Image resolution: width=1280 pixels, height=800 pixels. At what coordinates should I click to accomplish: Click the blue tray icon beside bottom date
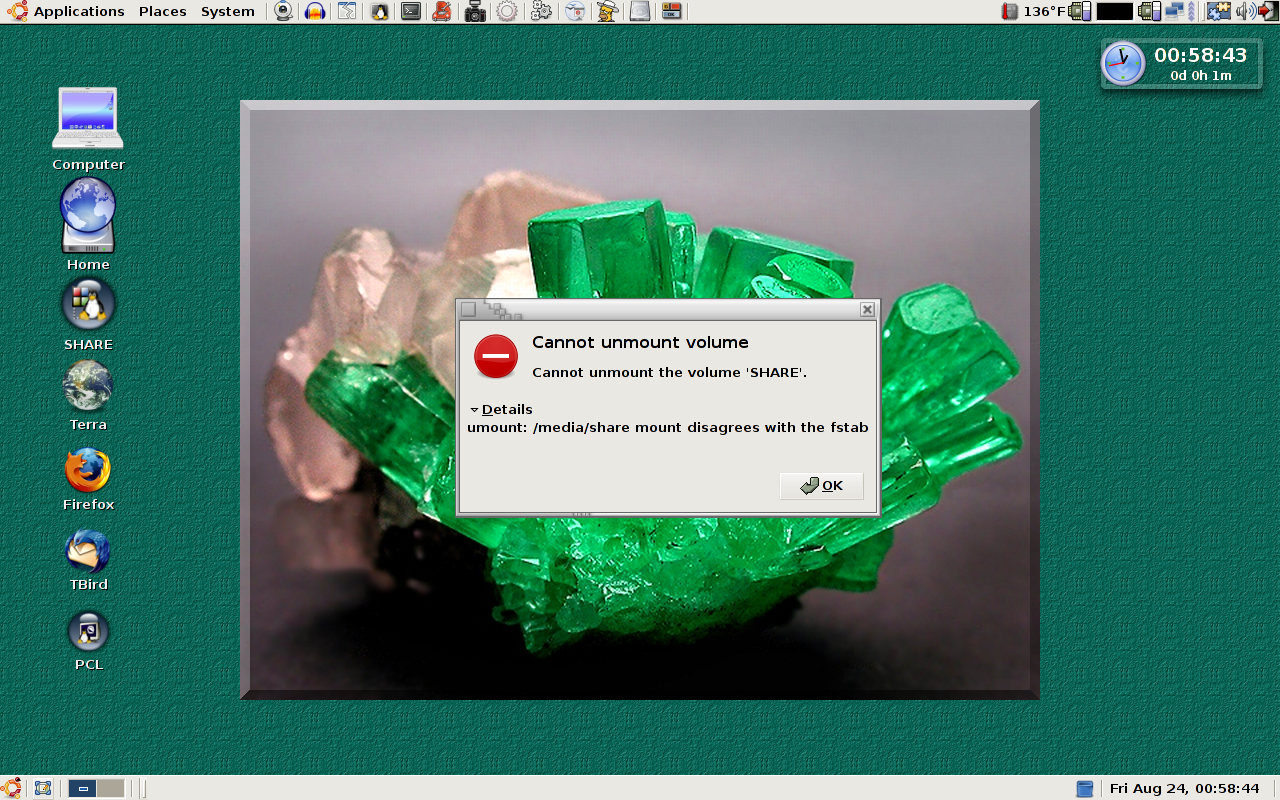point(1085,789)
